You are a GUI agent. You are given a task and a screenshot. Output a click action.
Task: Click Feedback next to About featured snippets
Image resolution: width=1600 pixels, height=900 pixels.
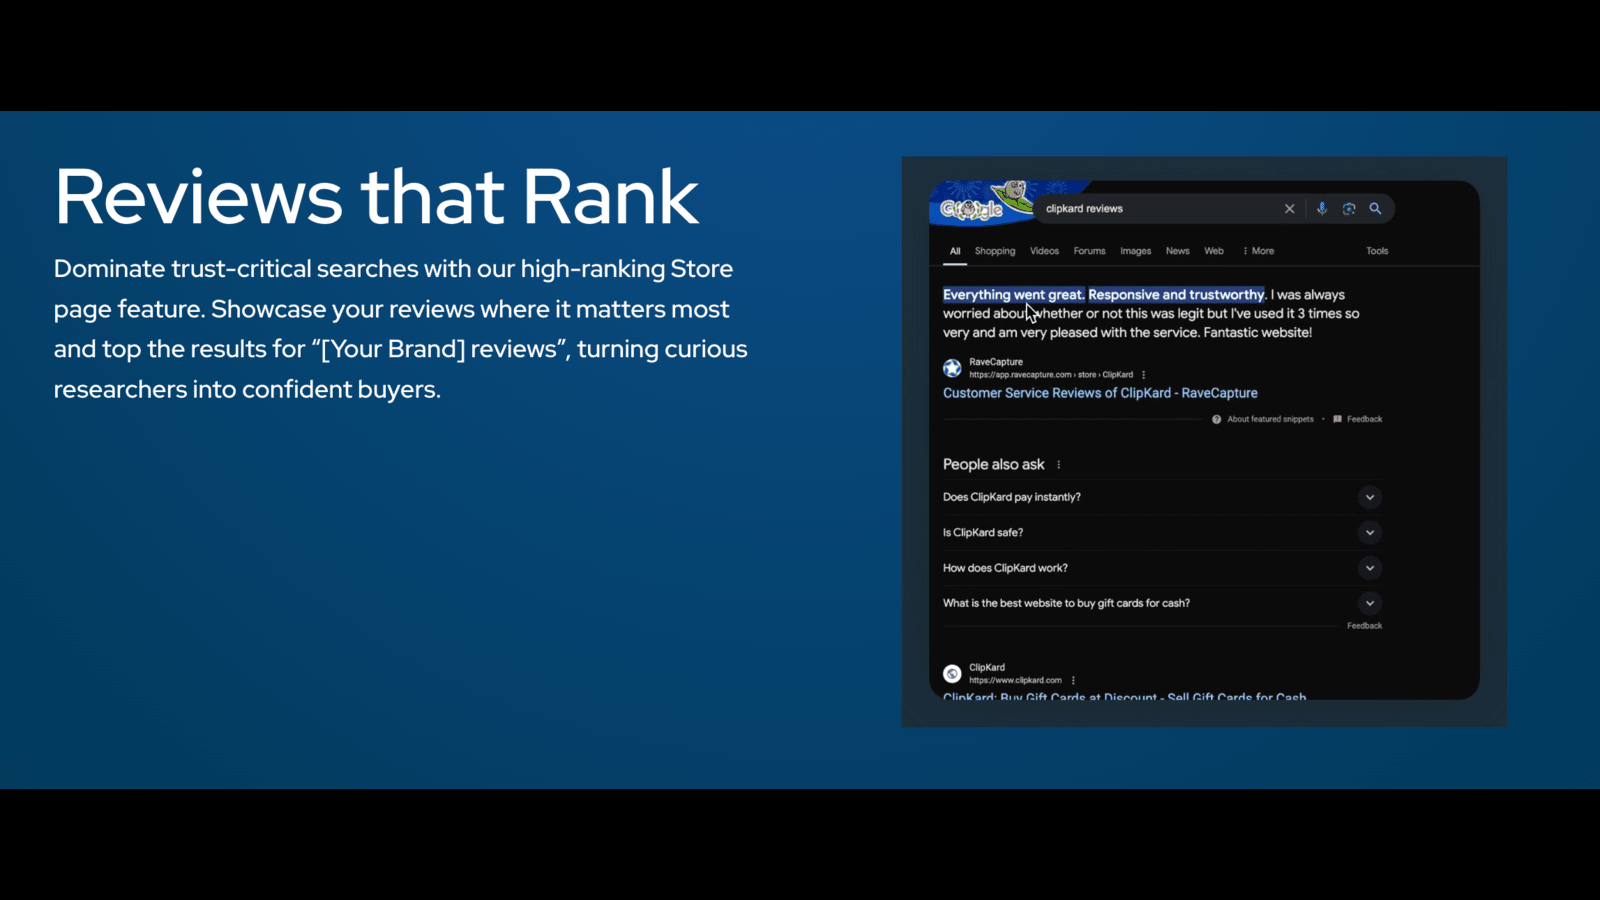coord(1365,419)
